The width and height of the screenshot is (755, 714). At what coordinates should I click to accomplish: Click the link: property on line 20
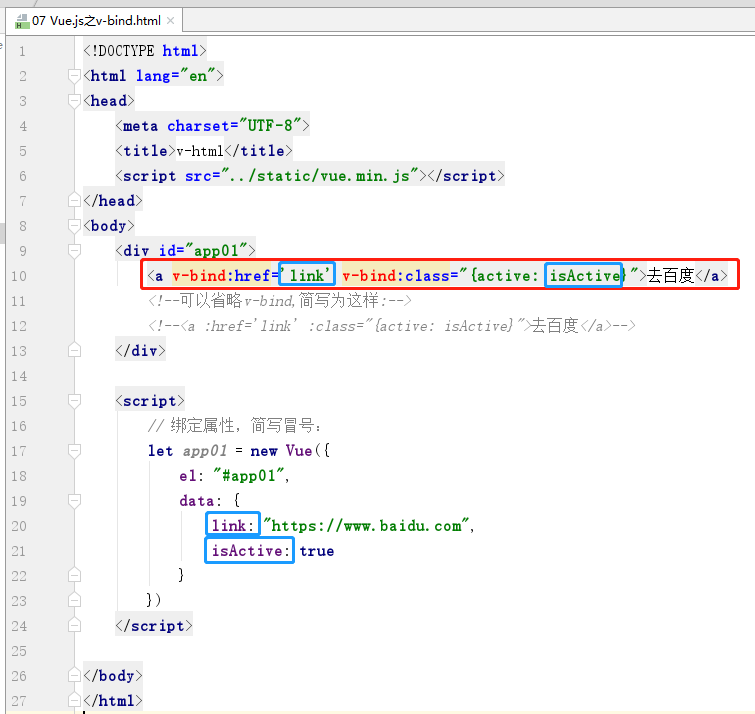click(x=233, y=526)
